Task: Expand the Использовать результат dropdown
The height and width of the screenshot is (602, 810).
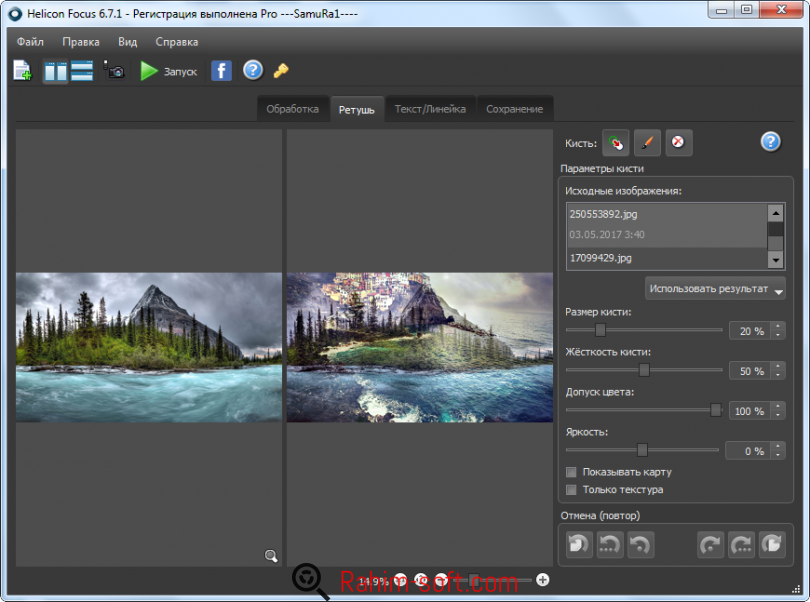Action: pyautogui.click(x=716, y=289)
